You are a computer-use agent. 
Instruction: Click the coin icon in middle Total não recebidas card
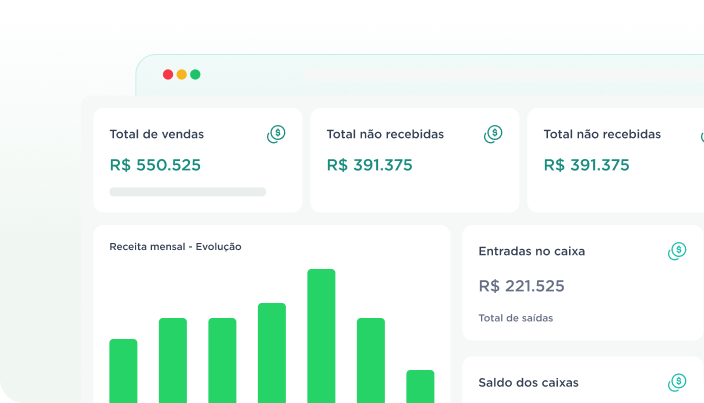[x=493, y=134]
